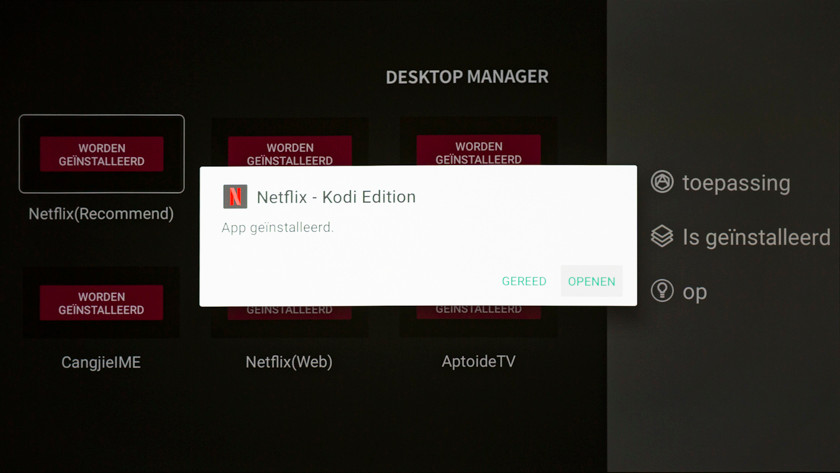The height and width of the screenshot is (473, 840).
Task: Open the 'Is geïnstalleerd' menu item
Action: 740,237
